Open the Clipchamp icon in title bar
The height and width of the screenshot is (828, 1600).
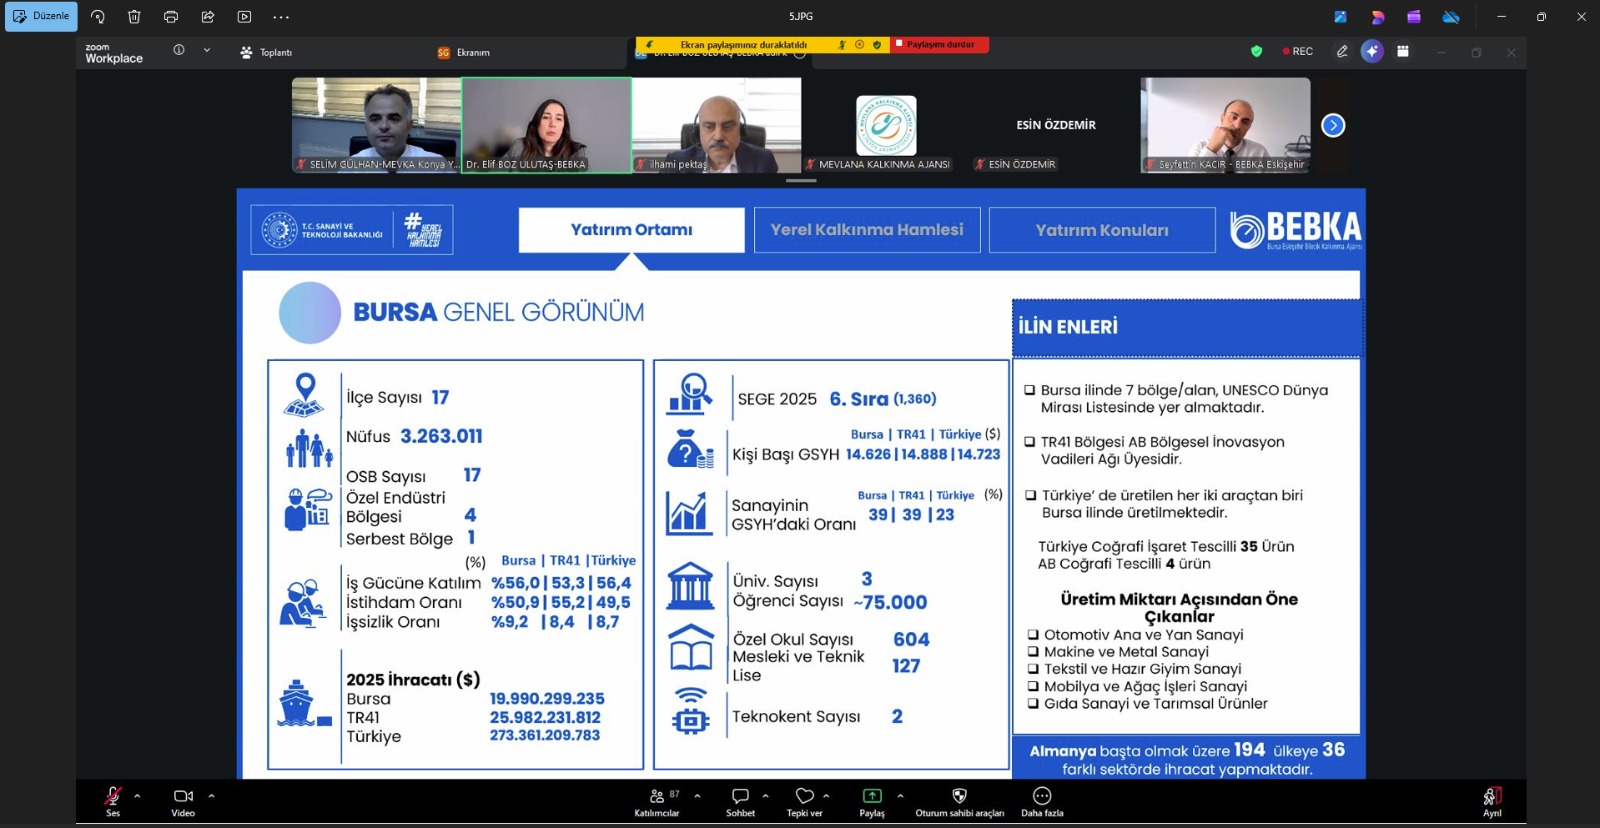[x=1413, y=16]
